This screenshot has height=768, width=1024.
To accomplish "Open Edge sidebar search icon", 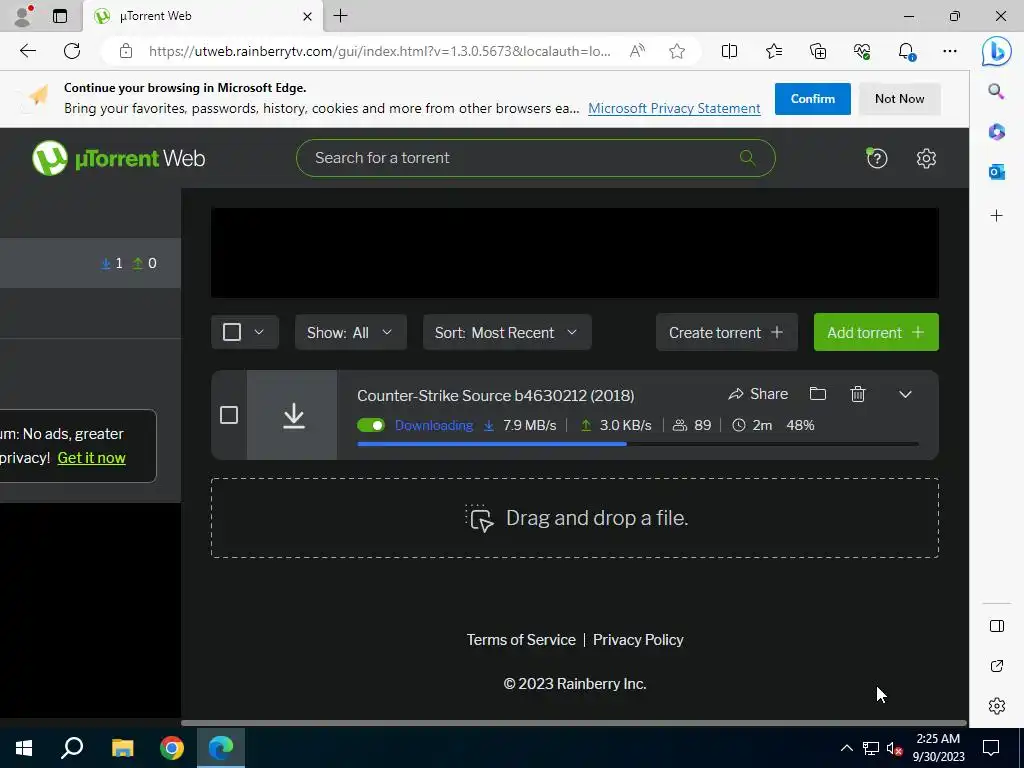I will click(x=996, y=91).
